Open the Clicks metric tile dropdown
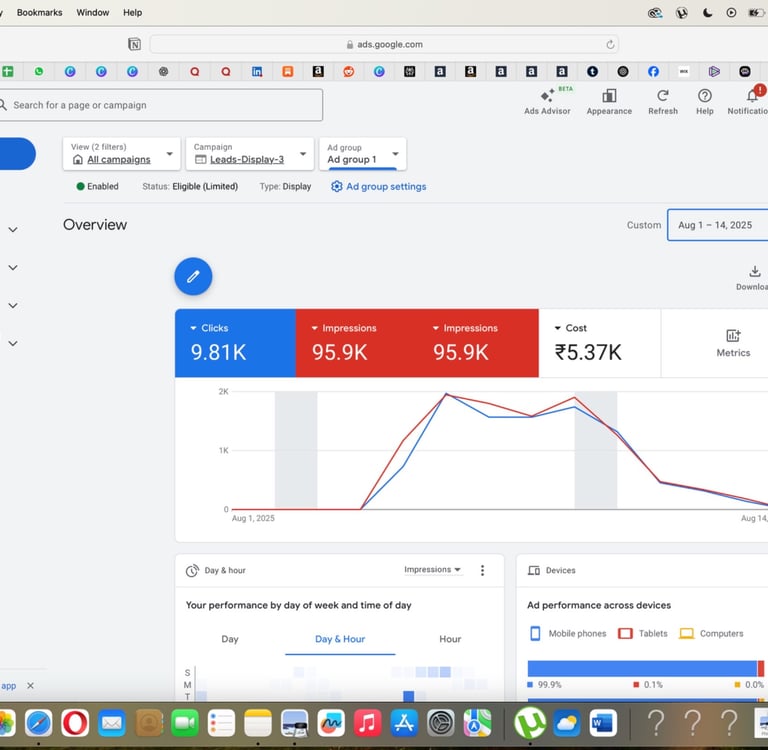 coord(209,328)
